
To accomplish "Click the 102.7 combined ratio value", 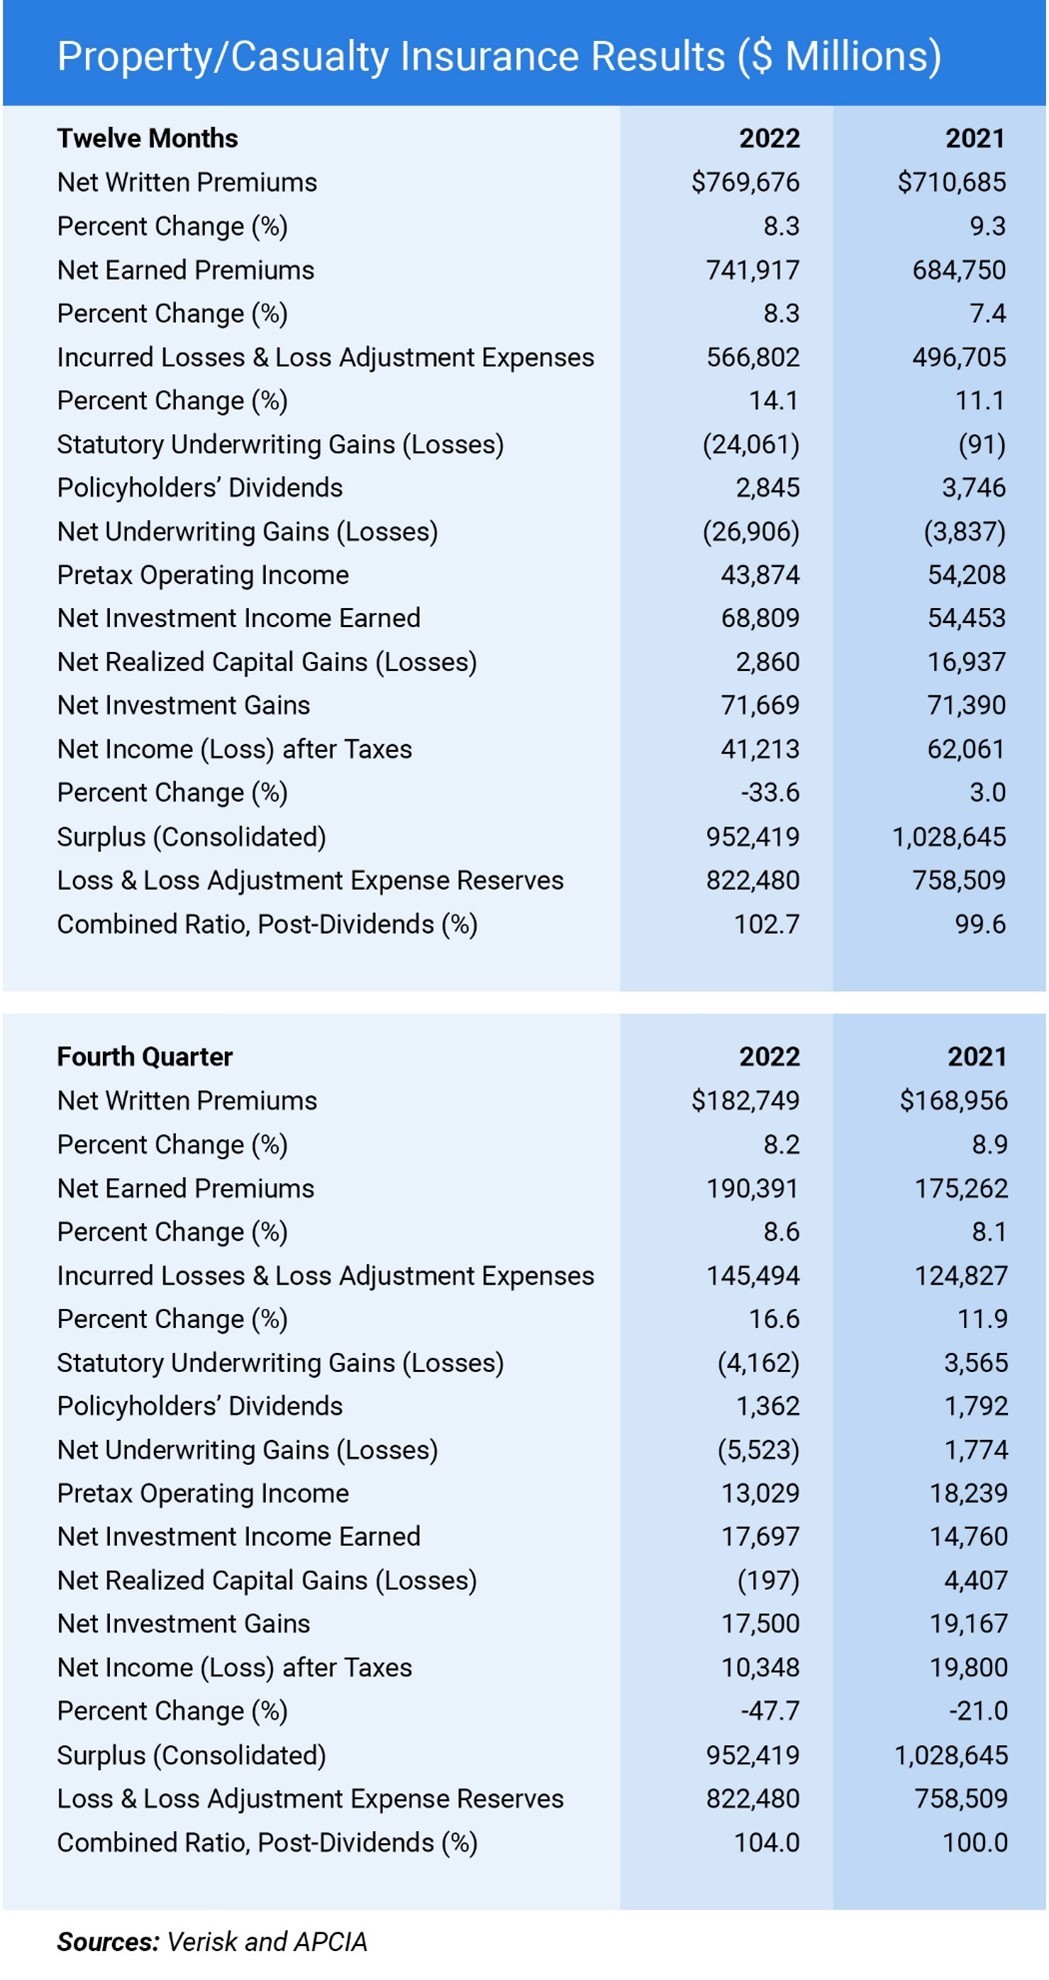I will click(x=766, y=924).
